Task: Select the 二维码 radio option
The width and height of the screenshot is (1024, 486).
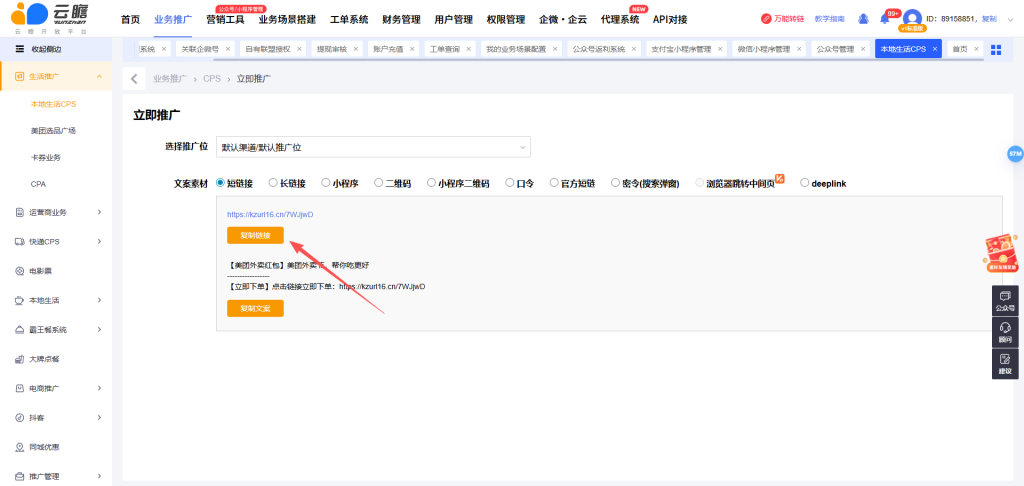Action: 379,183
